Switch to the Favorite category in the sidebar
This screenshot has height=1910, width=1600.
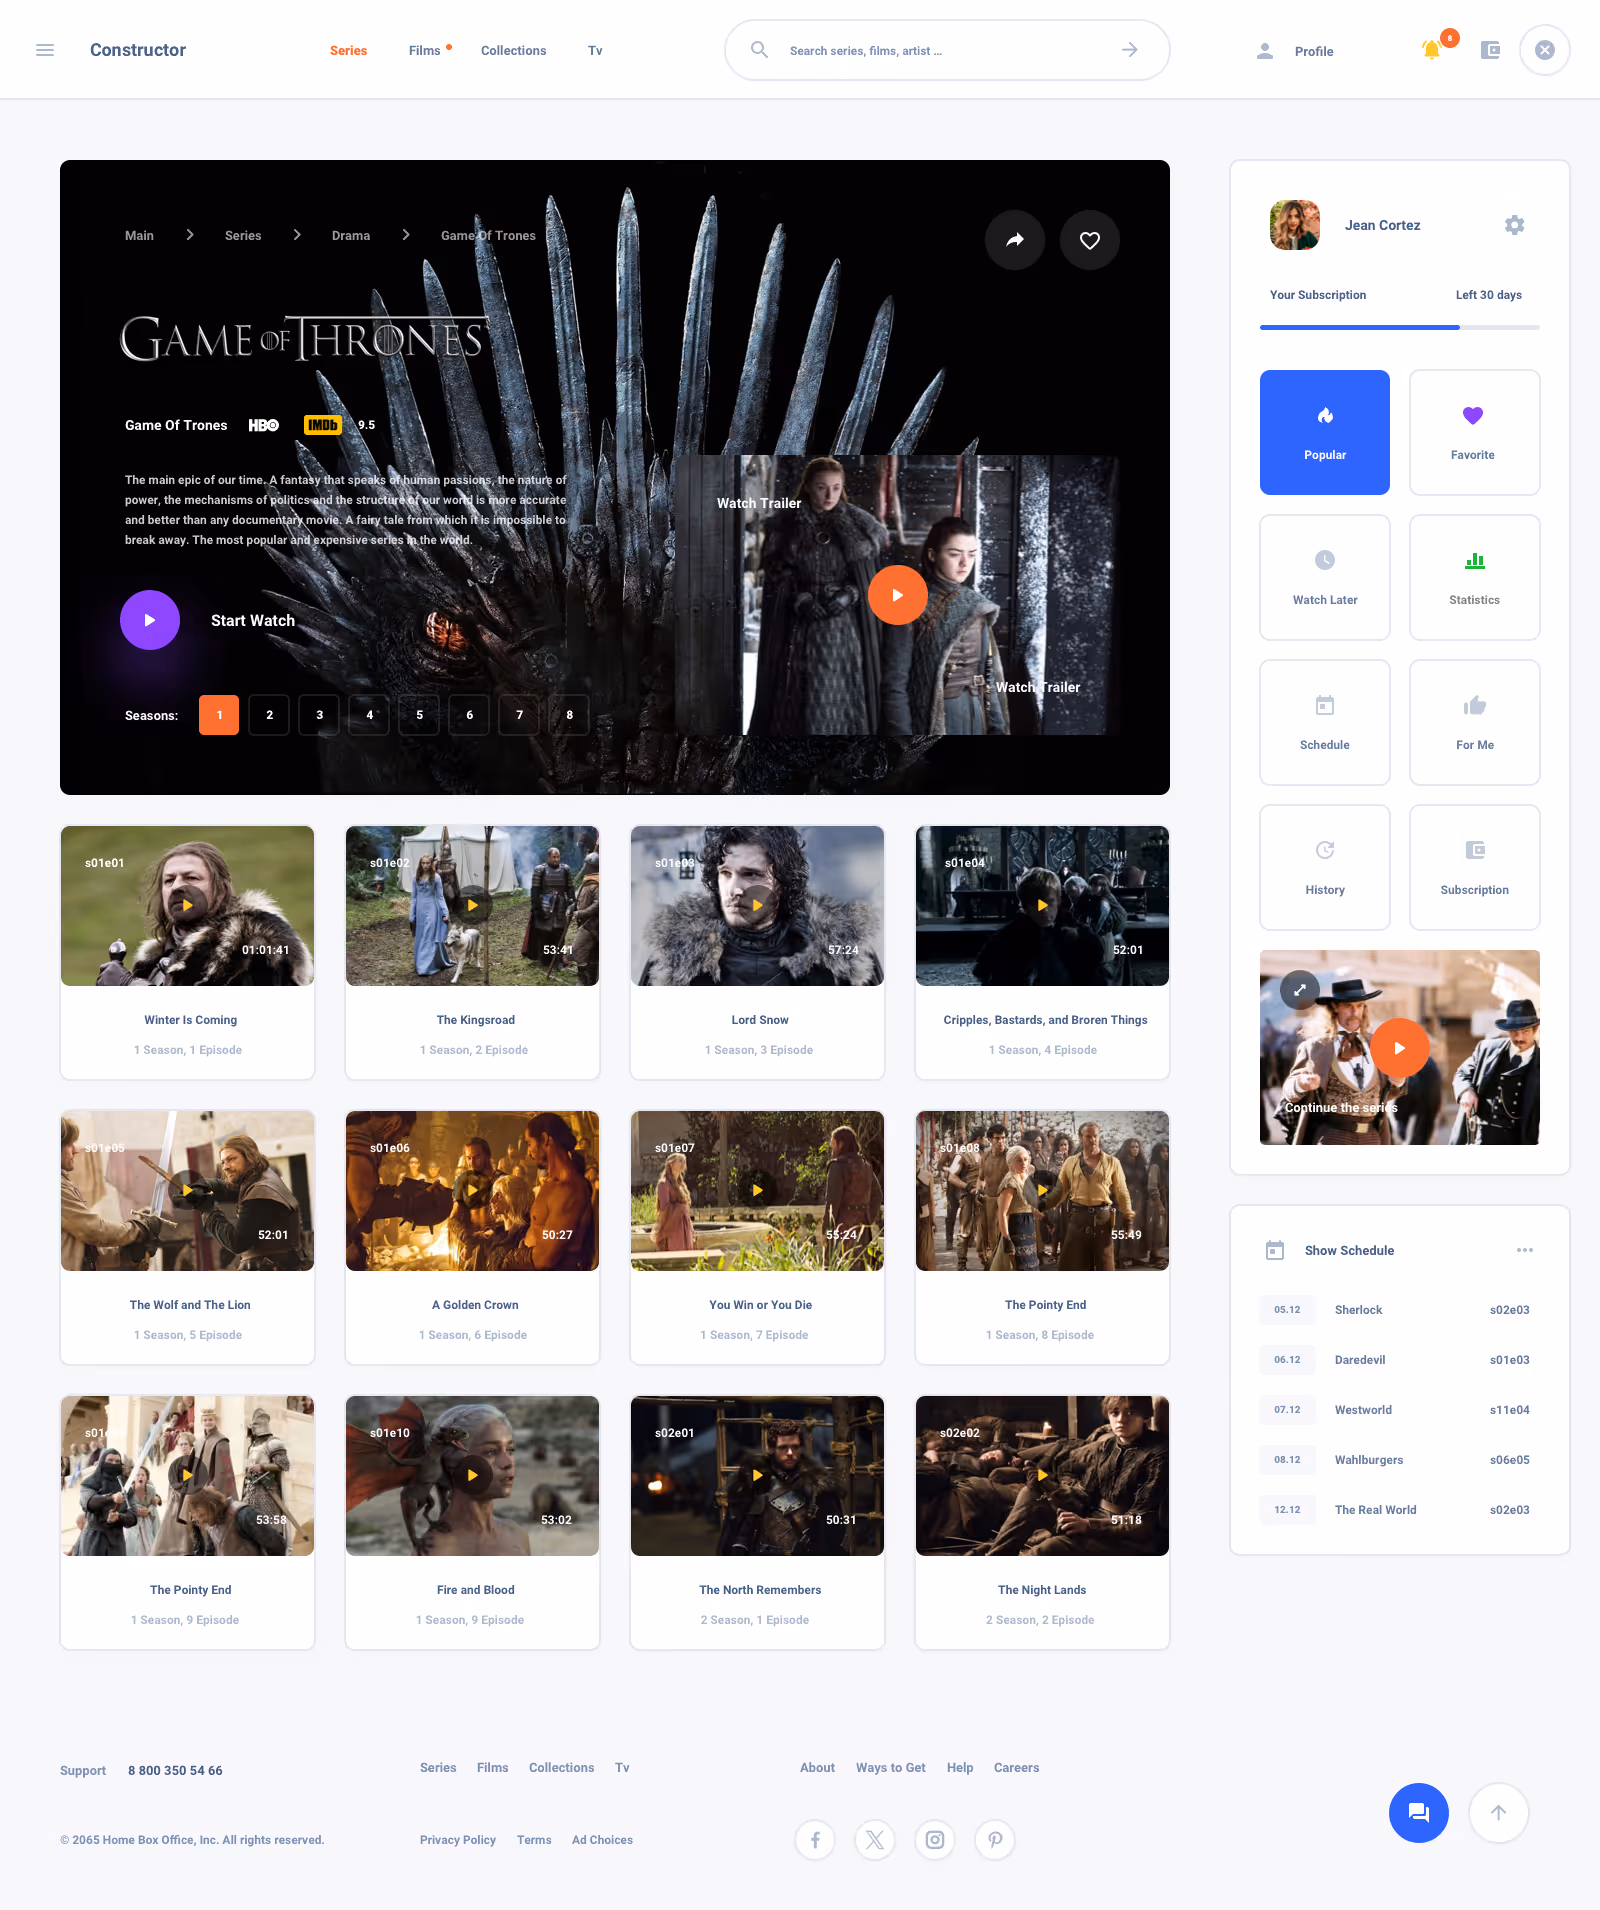pos(1474,432)
